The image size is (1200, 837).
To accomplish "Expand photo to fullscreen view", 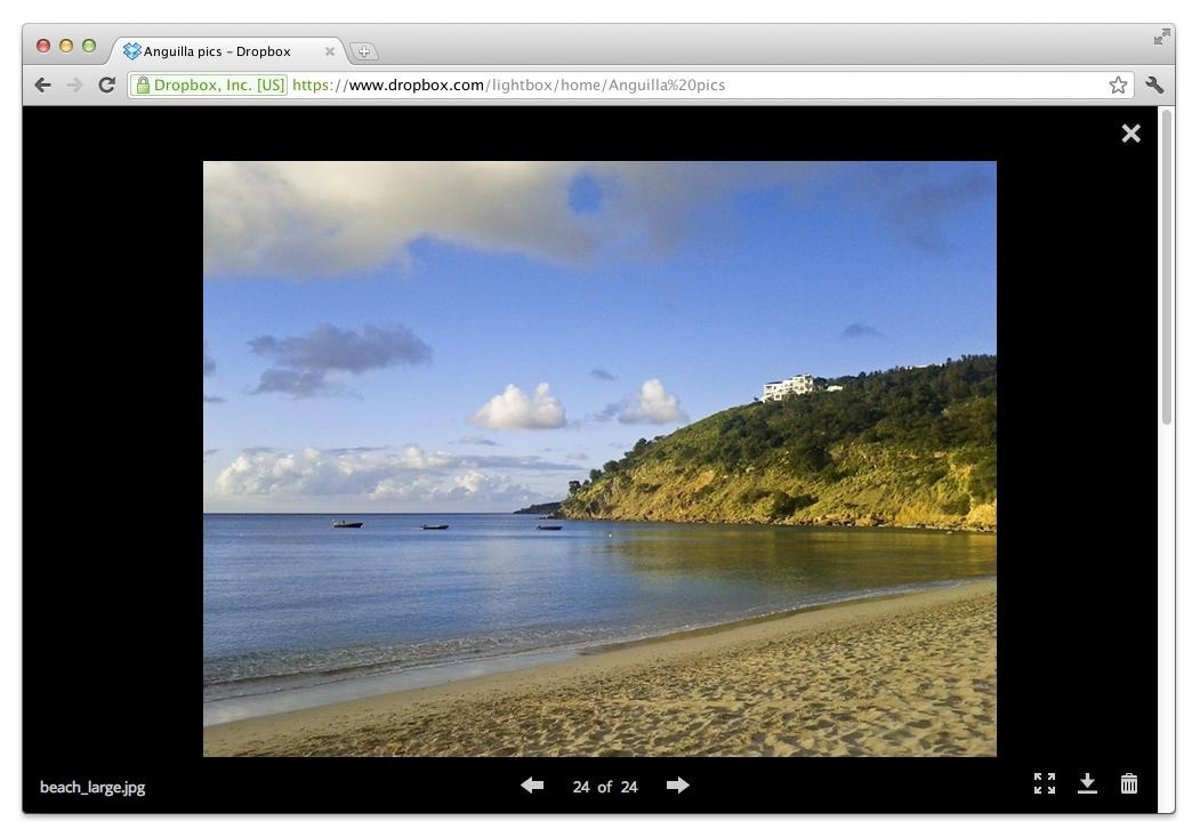I will tap(1044, 784).
